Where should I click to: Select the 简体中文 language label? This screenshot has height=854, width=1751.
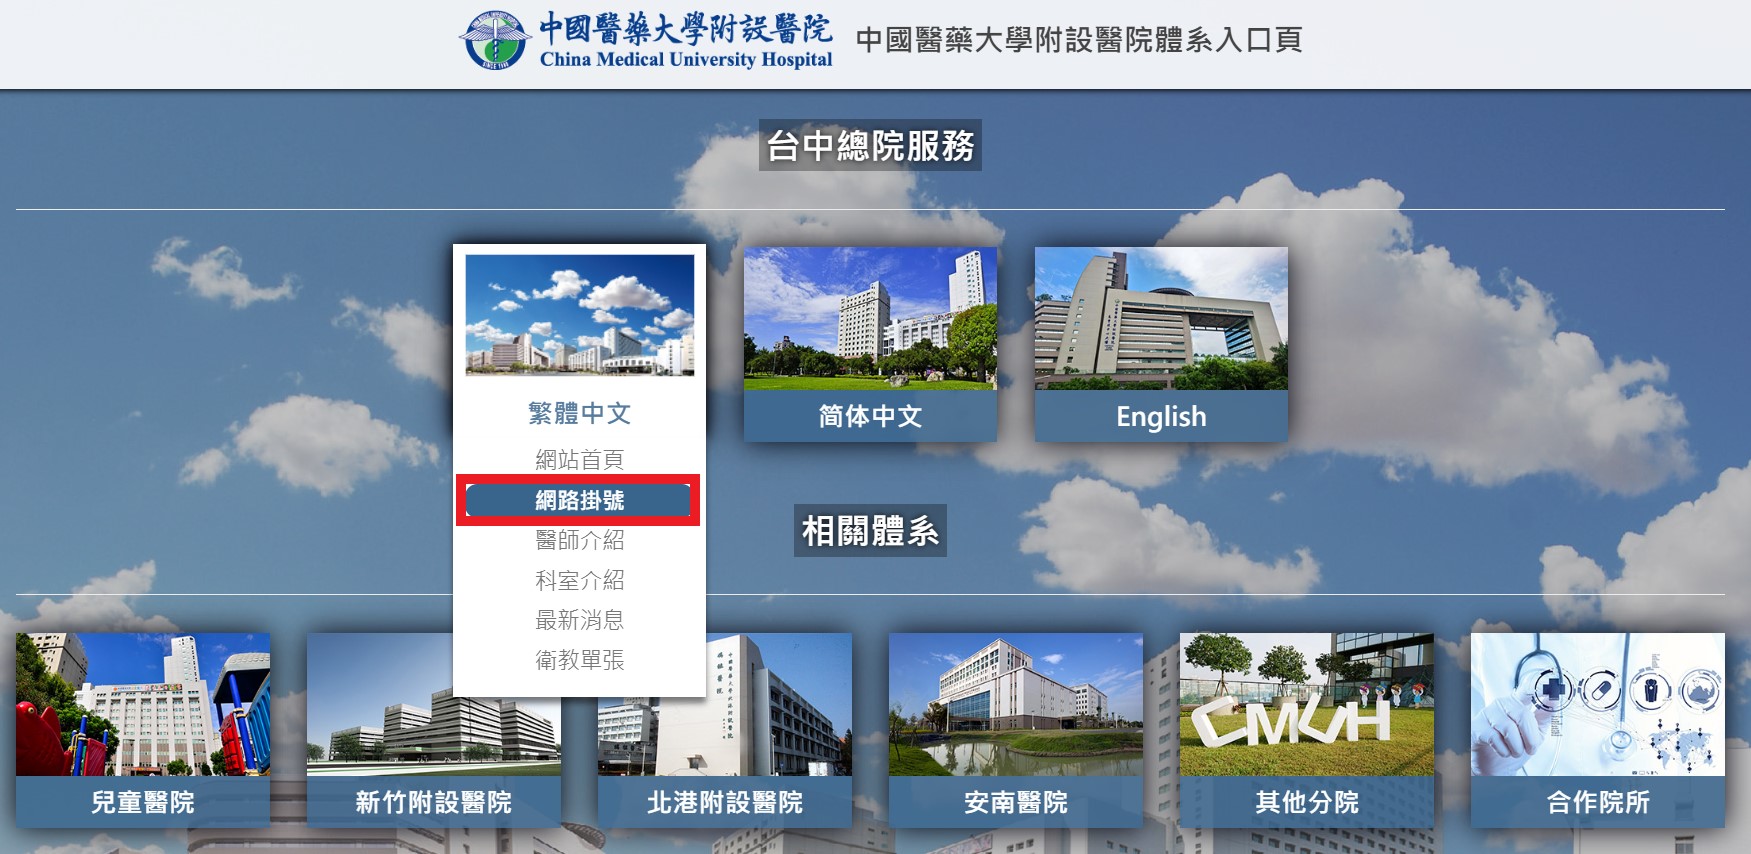pos(870,416)
